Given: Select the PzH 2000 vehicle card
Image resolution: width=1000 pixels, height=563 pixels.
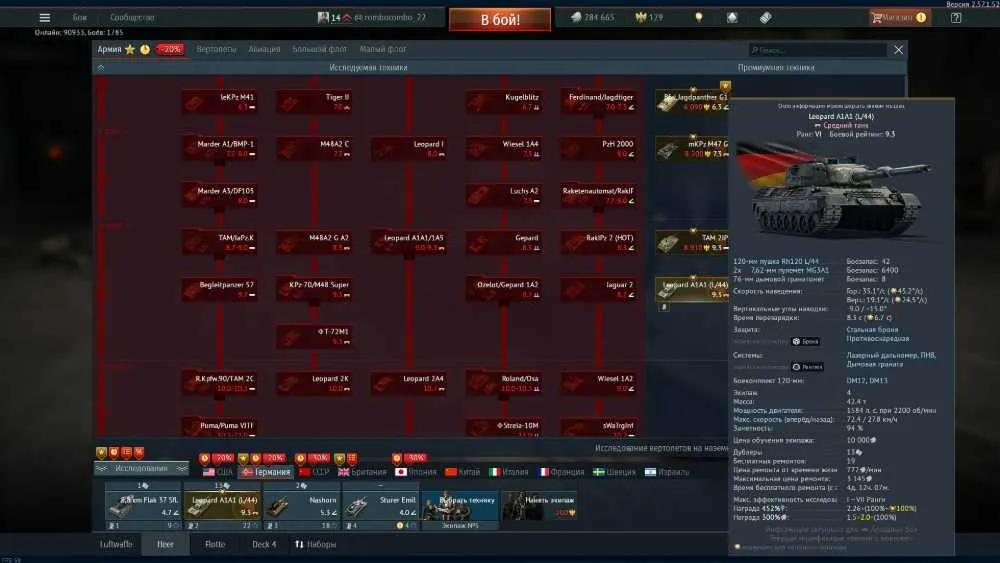Looking at the screenshot, I should coord(598,149).
